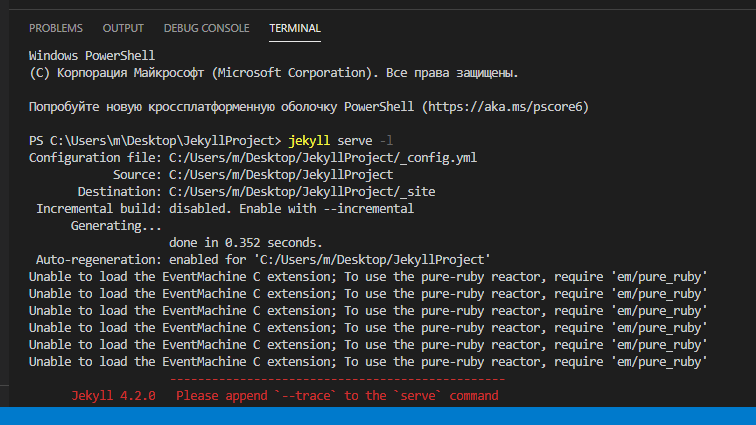
Task: Click the serve argument after jekyll
Action: tap(357, 141)
